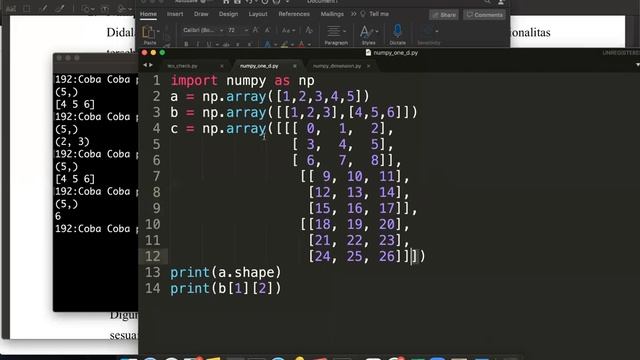Viewport: 640px width, 360px height.
Task: Click the numpy_one_d.py title bar file icon
Action: point(368,53)
